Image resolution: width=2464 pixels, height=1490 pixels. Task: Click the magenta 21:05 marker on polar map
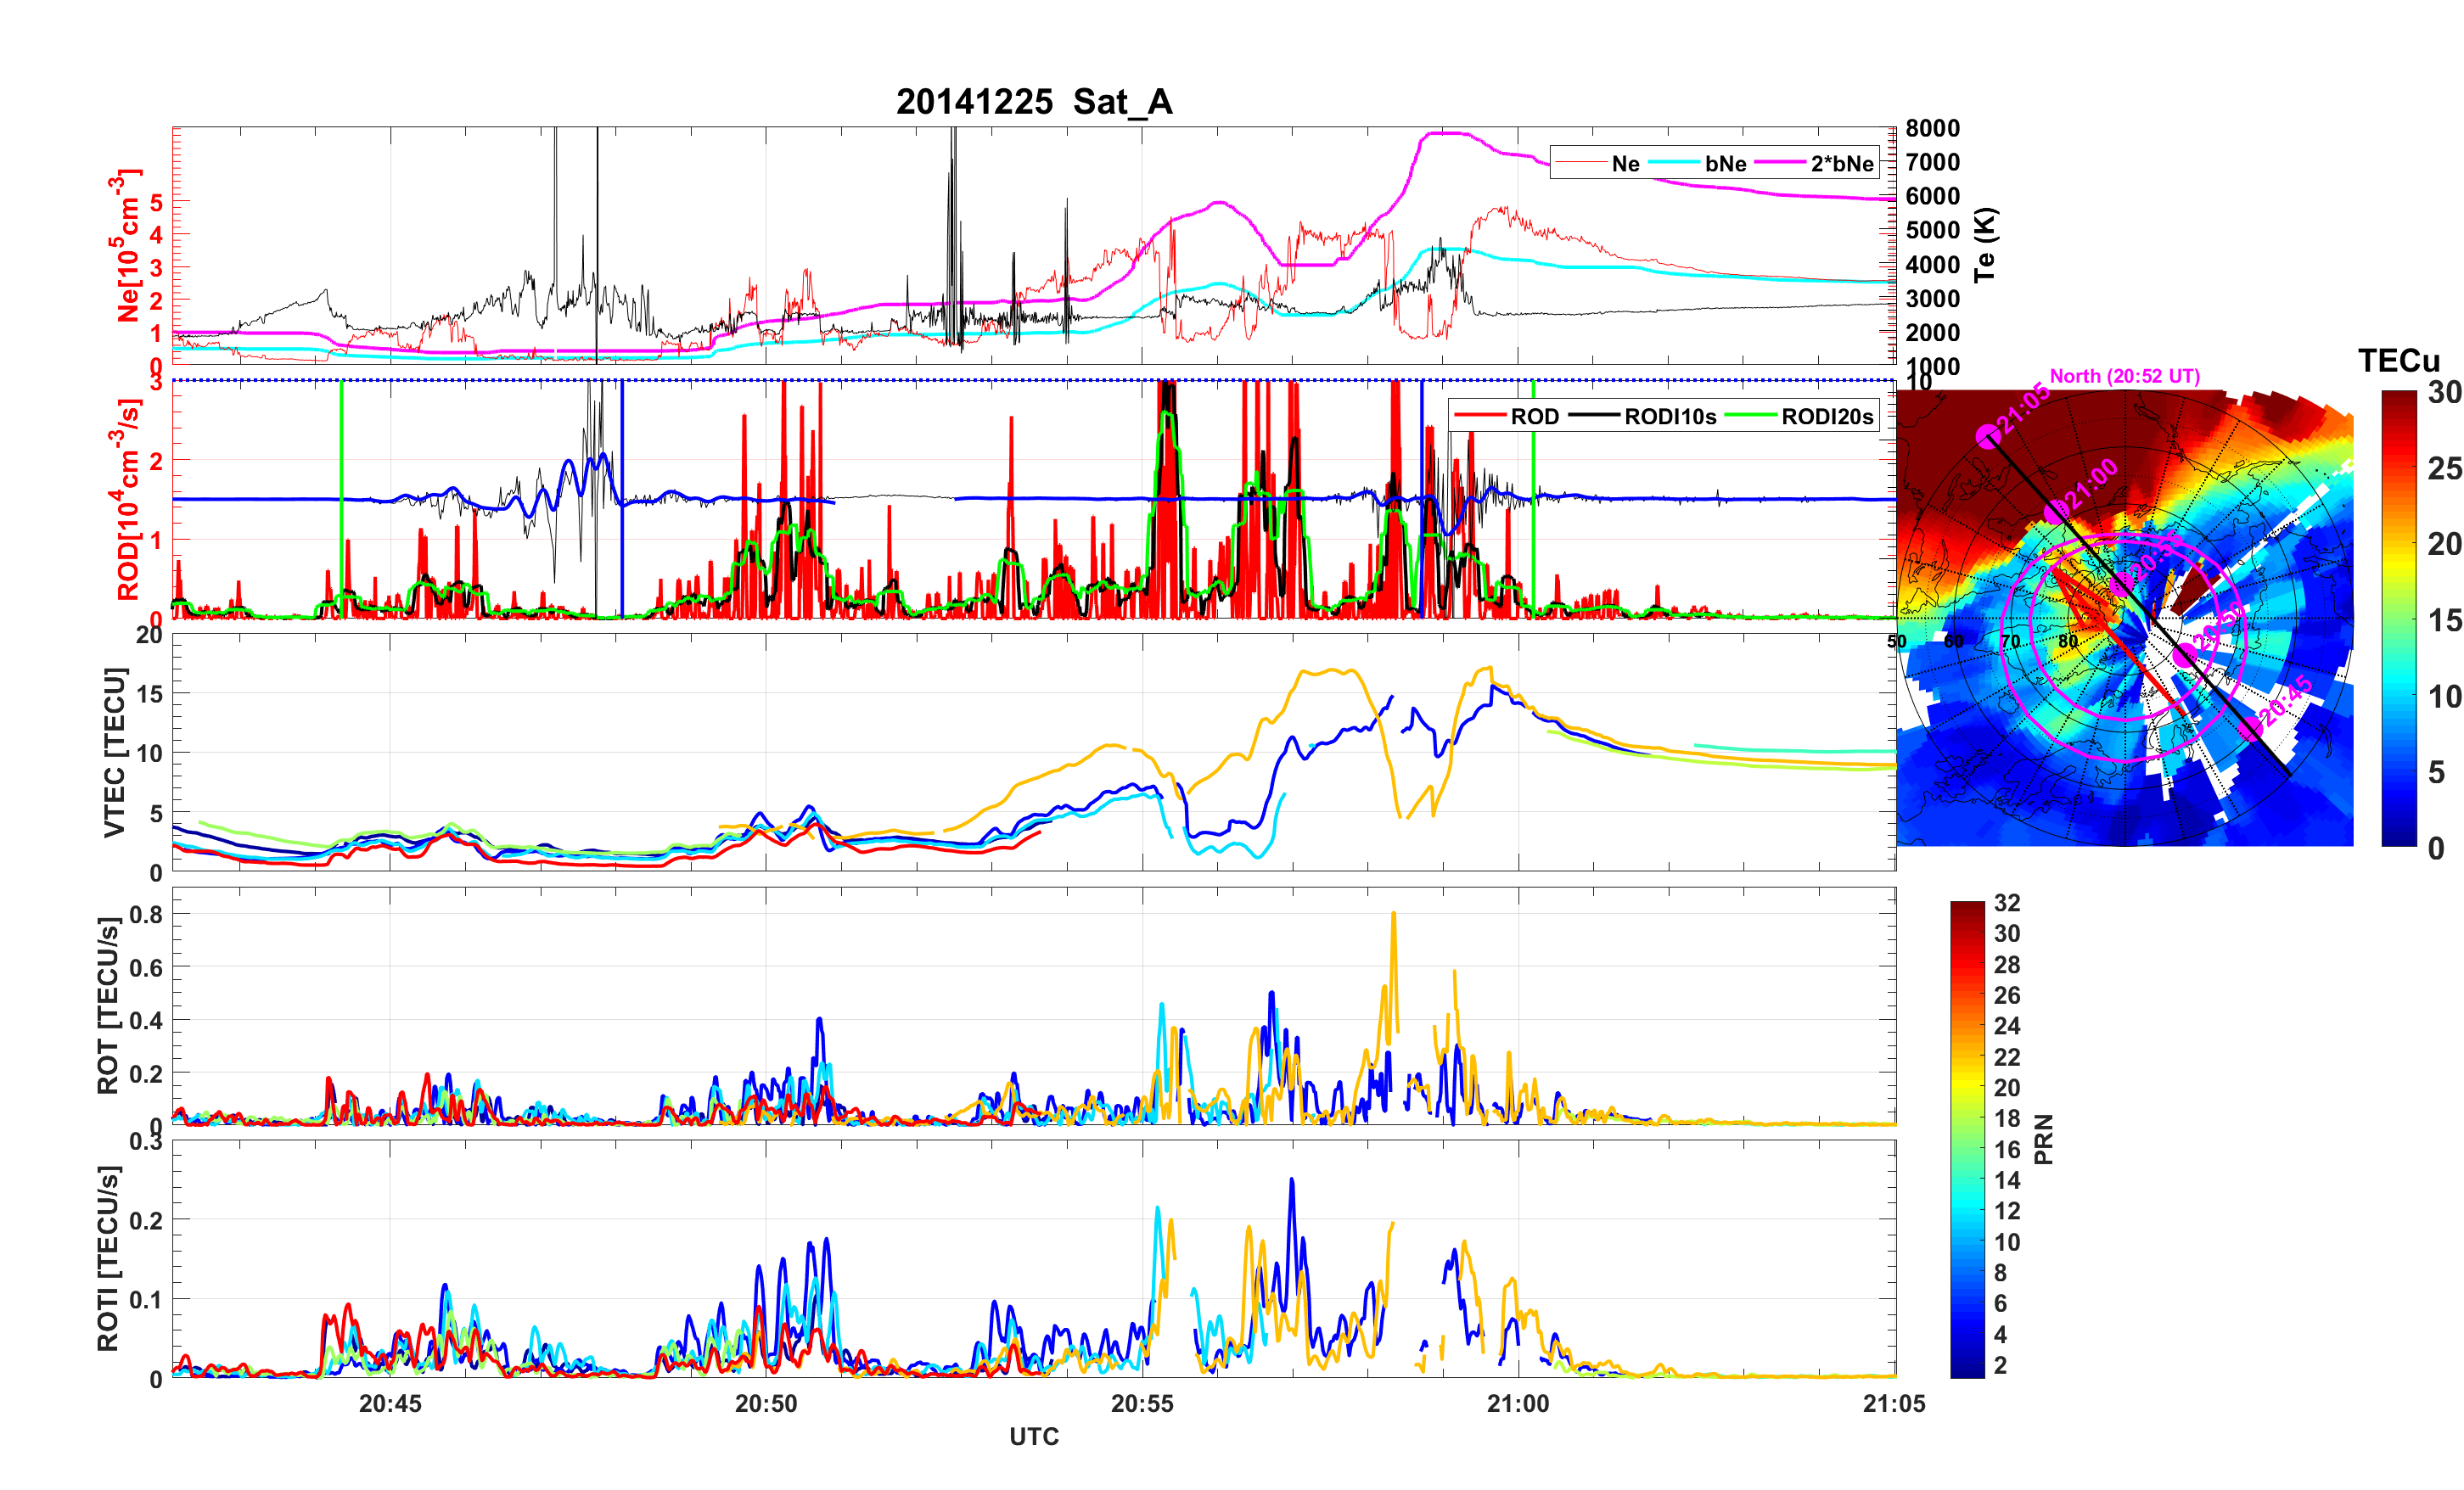(x=1988, y=436)
